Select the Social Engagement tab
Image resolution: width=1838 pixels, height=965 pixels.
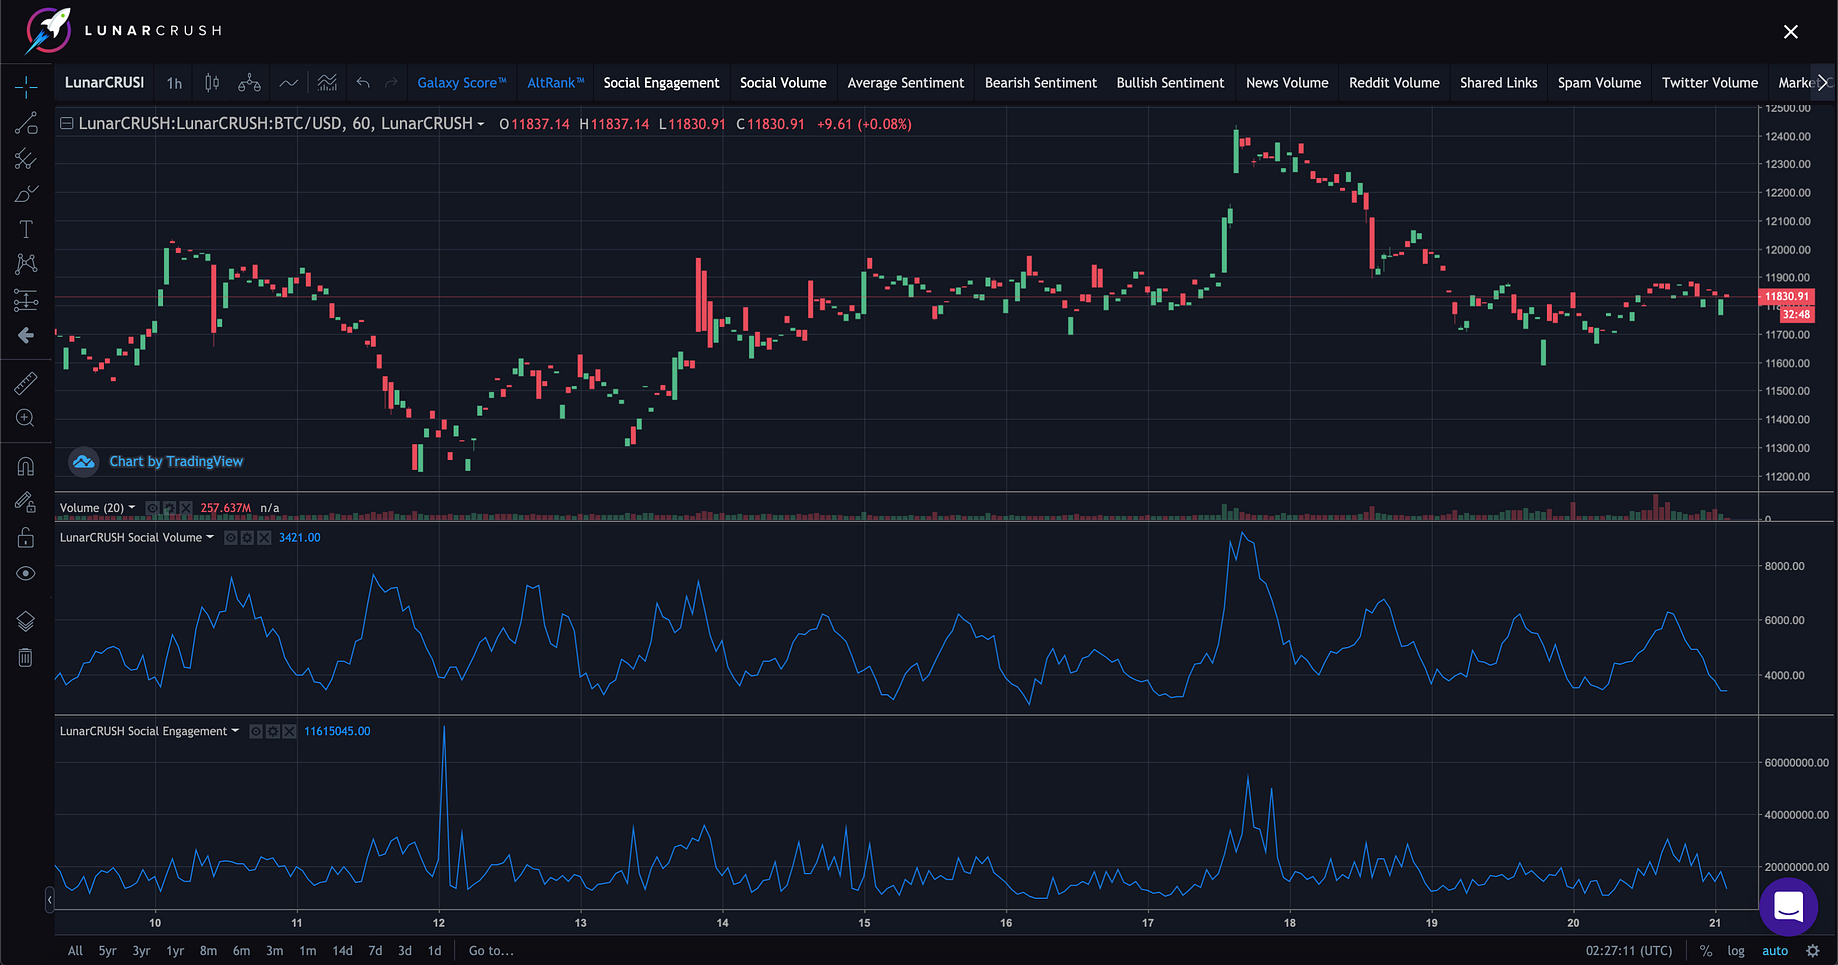coord(662,83)
